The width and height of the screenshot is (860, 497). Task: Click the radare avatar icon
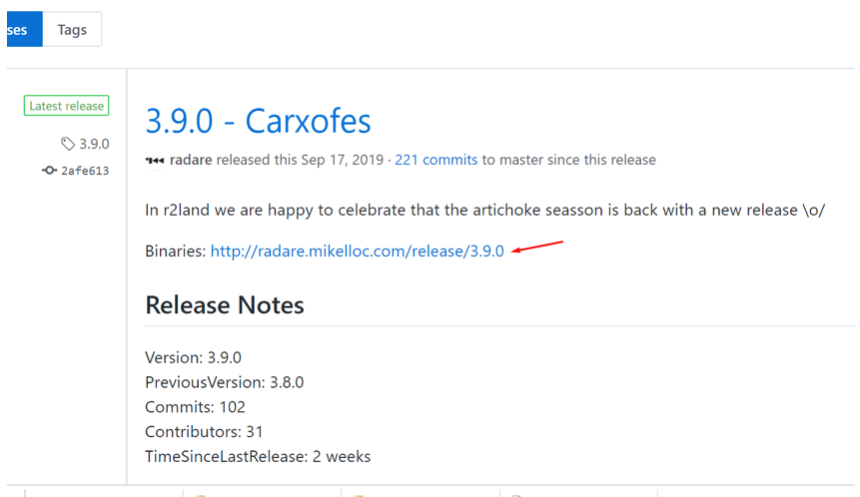pyautogui.click(x=155, y=160)
